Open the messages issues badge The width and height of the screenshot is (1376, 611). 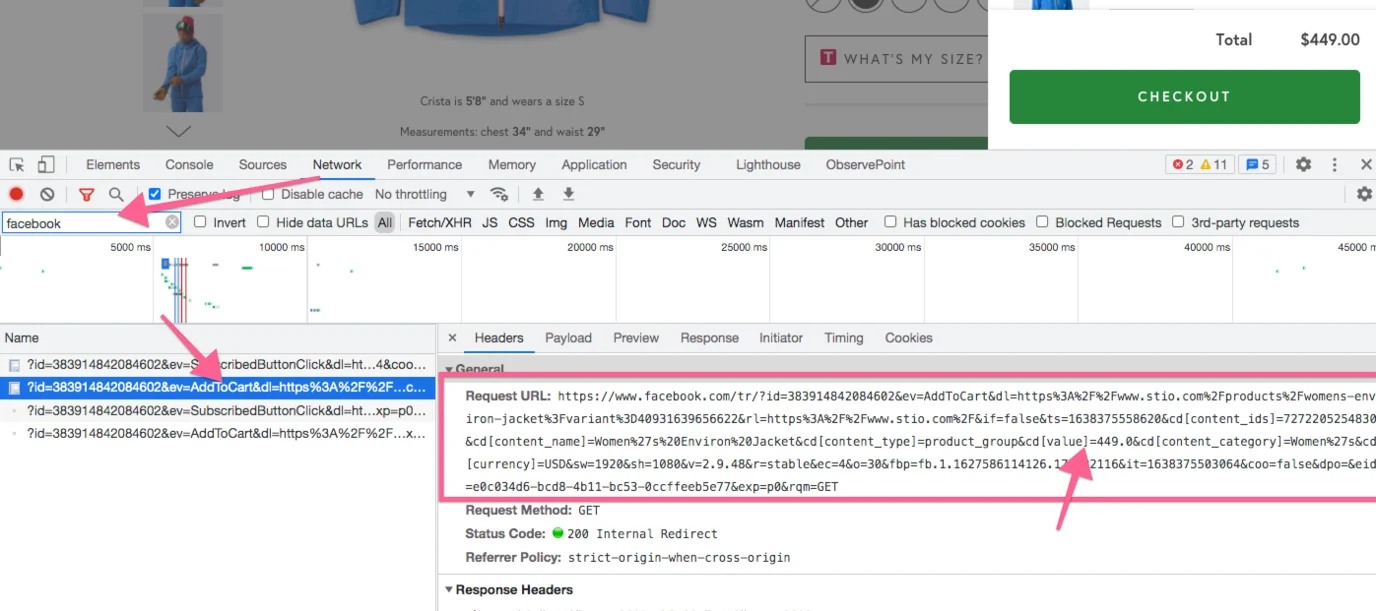point(1257,165)
